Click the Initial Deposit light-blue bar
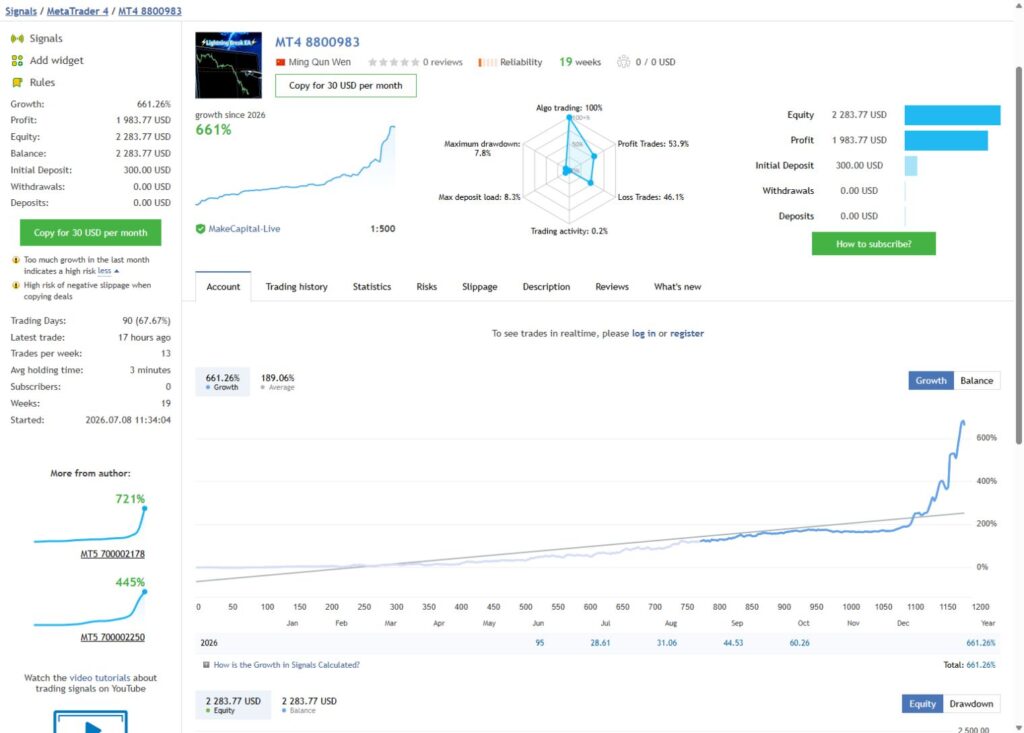The image size is (1024, 733). (x=911, y=165)
